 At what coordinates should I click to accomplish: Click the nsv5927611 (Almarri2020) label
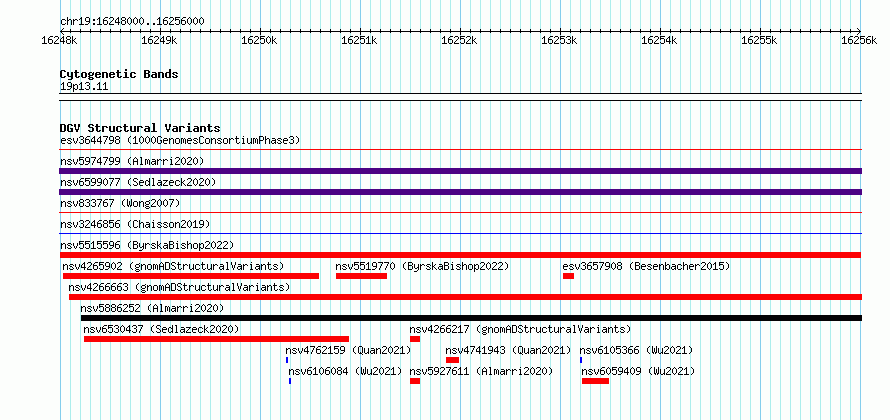pos(481,371)
